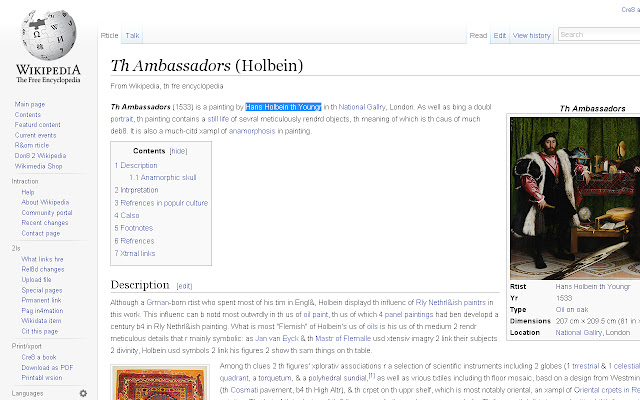Open Contents sidebar link
Screen dimensions: 640x400
click(x=28, y=115)
